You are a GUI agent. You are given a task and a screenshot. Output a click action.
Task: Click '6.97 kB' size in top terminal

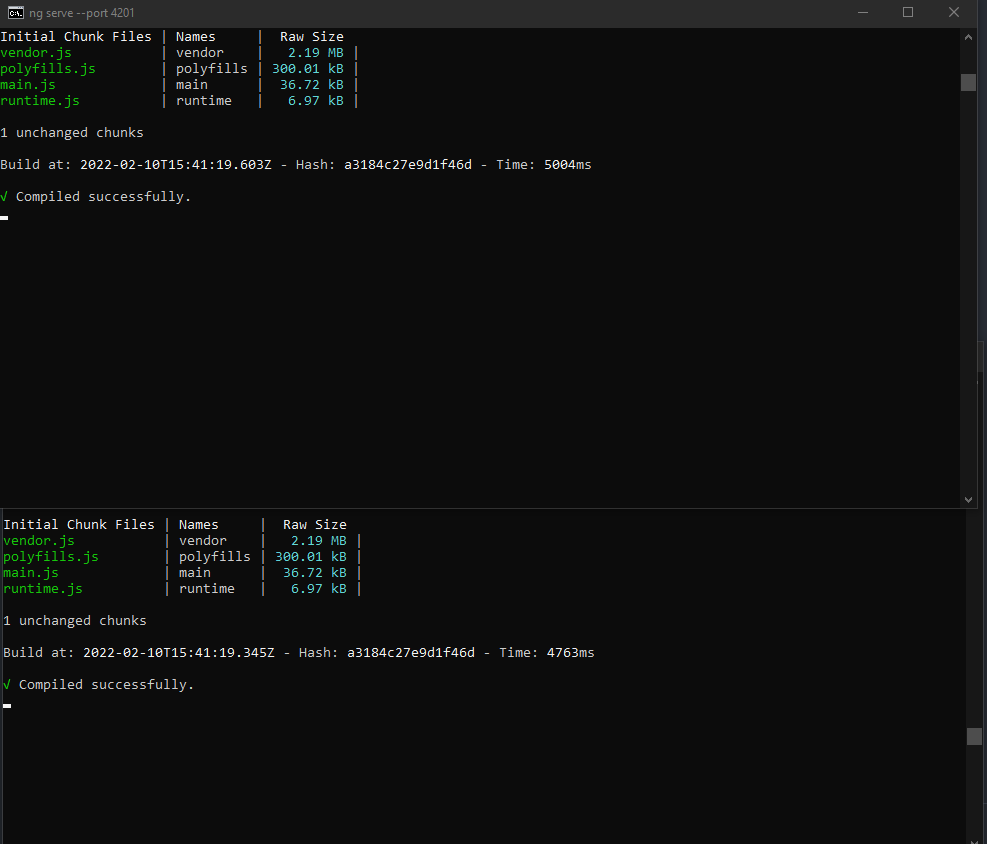click(x=316, y=101)
